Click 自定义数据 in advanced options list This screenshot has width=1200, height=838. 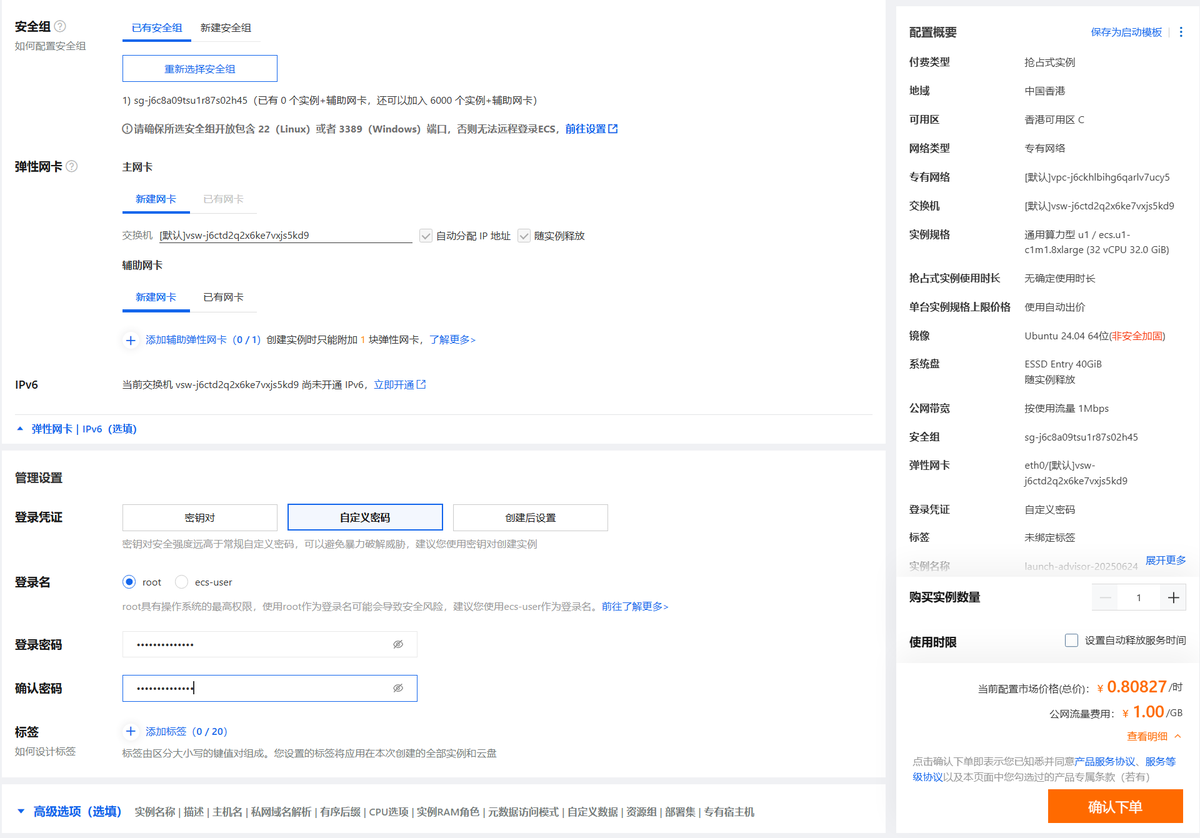[592, 812]
